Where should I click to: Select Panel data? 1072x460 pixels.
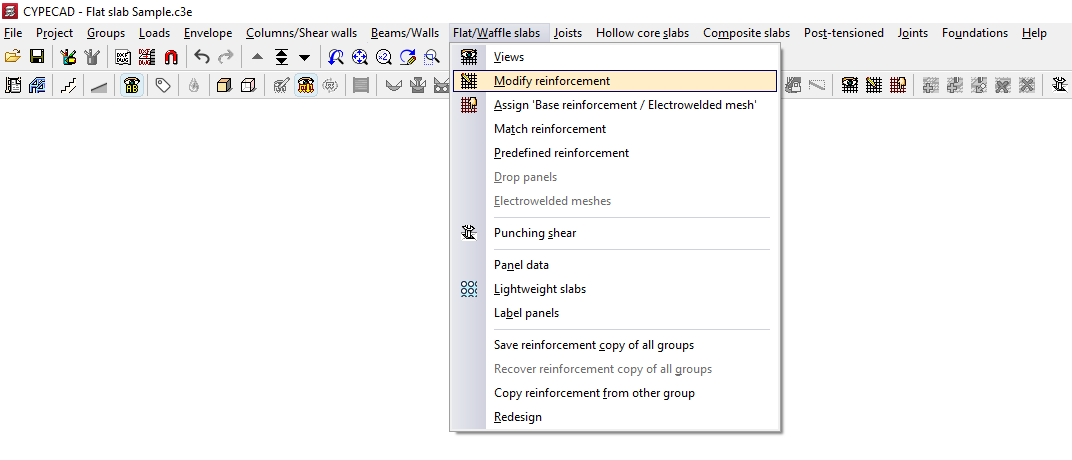click(x=614, y=265)
